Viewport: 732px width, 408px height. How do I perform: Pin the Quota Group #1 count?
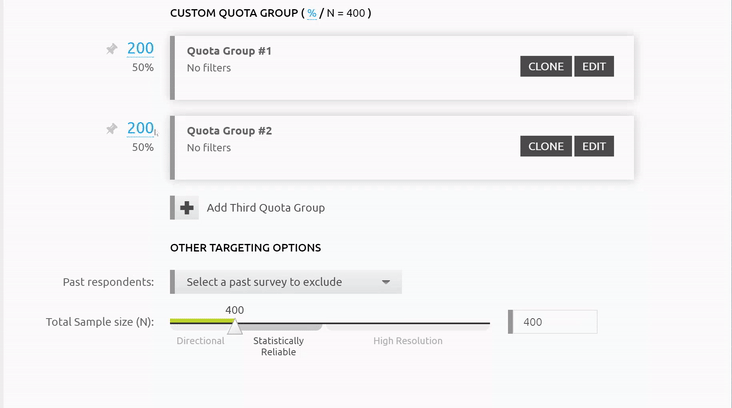pyautogui.click(x=112, y=49)
